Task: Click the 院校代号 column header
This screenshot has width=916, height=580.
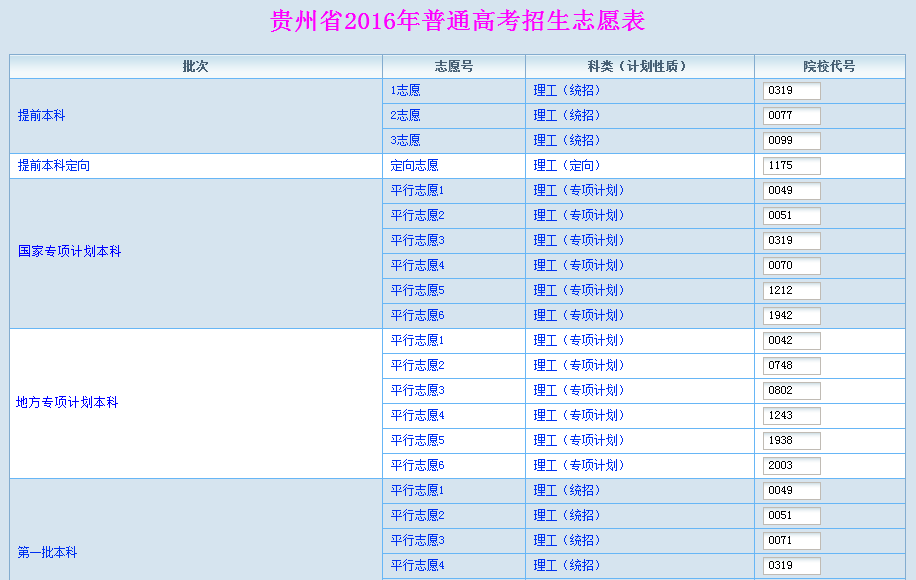Action: click(x=829, y=67)
